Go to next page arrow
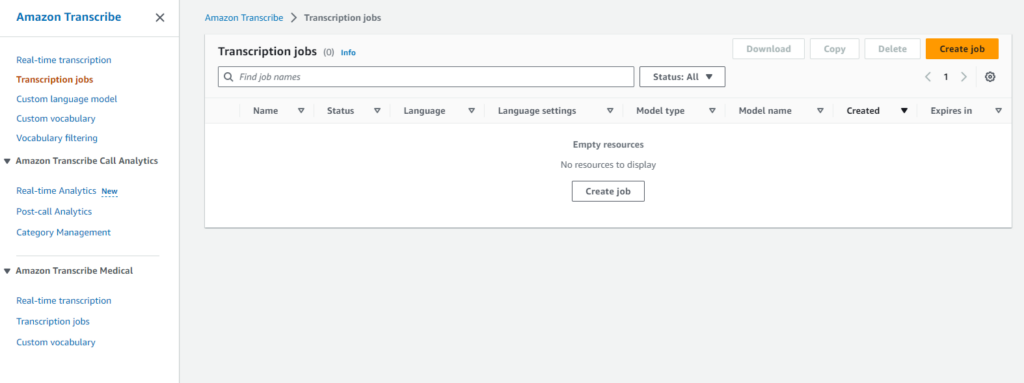 tap(964, 77)
